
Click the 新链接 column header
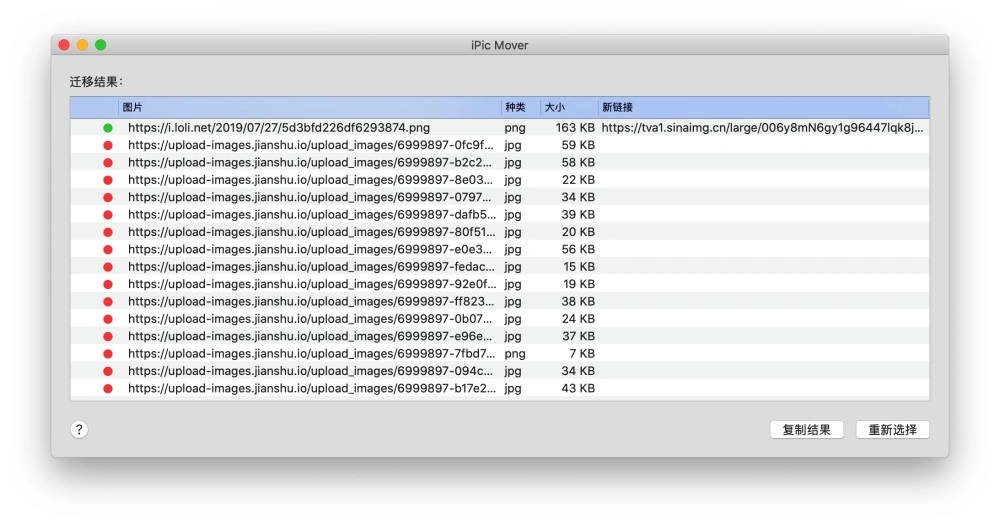coord(763,107)
